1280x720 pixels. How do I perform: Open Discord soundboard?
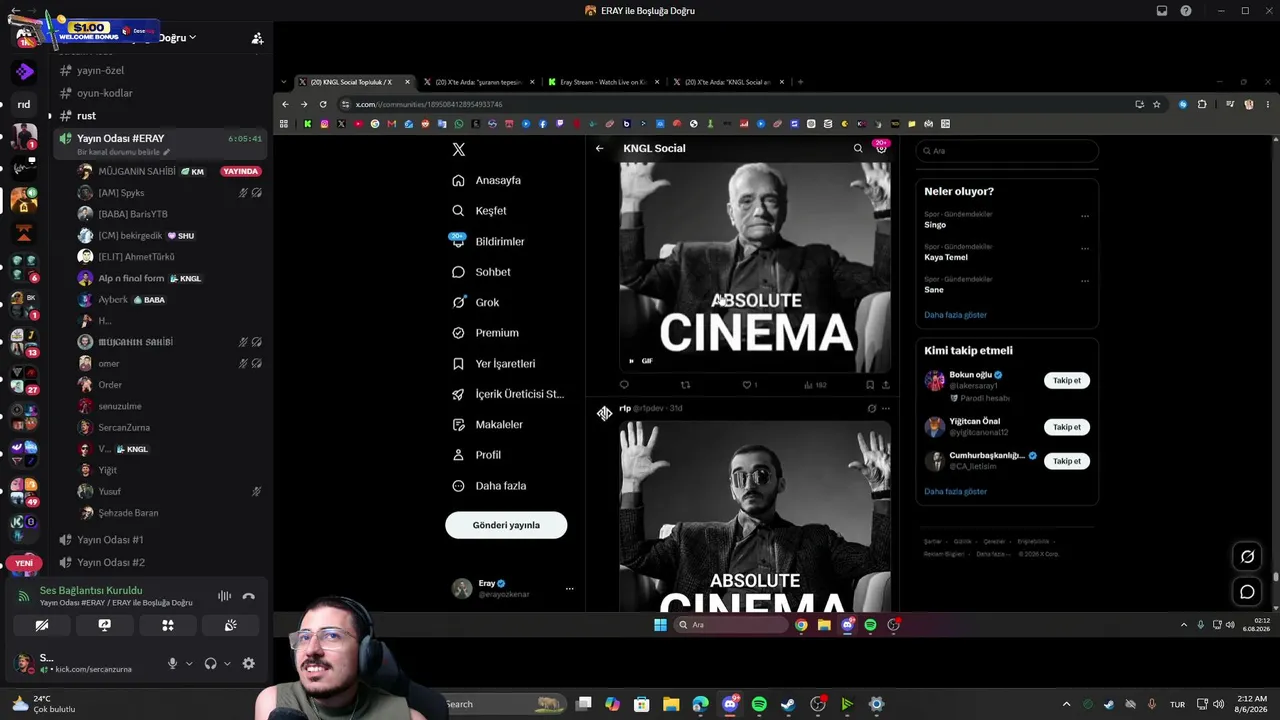(231, 626)
